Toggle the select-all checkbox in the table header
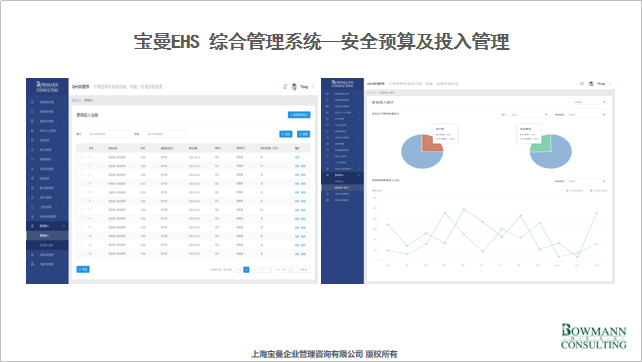 (x=82, y=148)
